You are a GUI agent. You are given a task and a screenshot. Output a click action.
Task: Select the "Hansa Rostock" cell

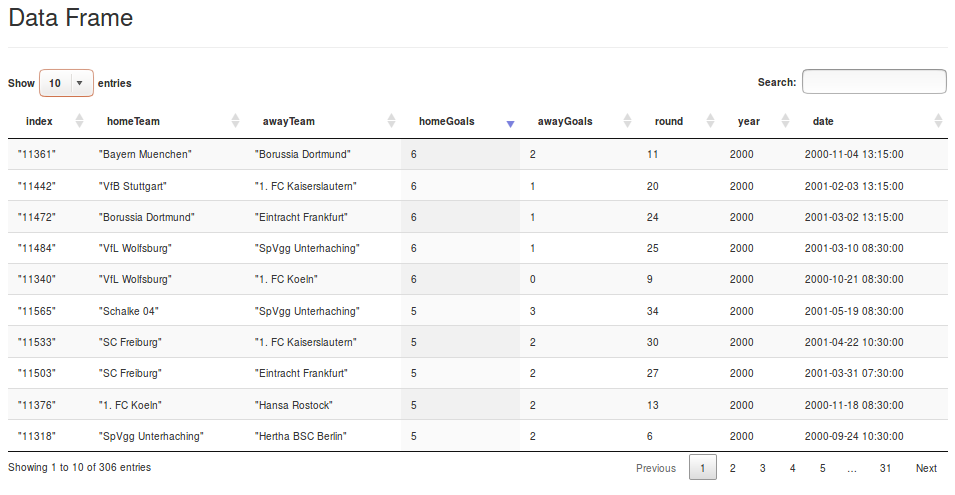pyautogui.click(x=294, y=404)
